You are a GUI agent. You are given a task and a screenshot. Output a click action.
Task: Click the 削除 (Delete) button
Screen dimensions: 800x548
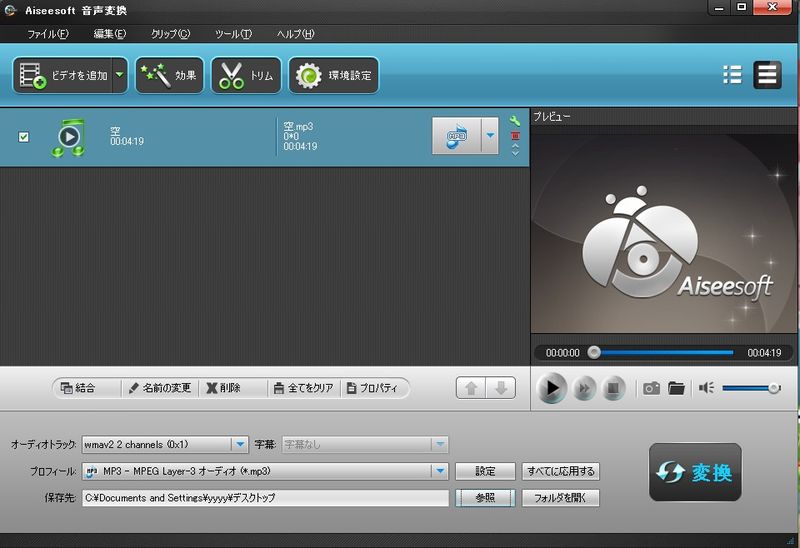tap(223, 388)
